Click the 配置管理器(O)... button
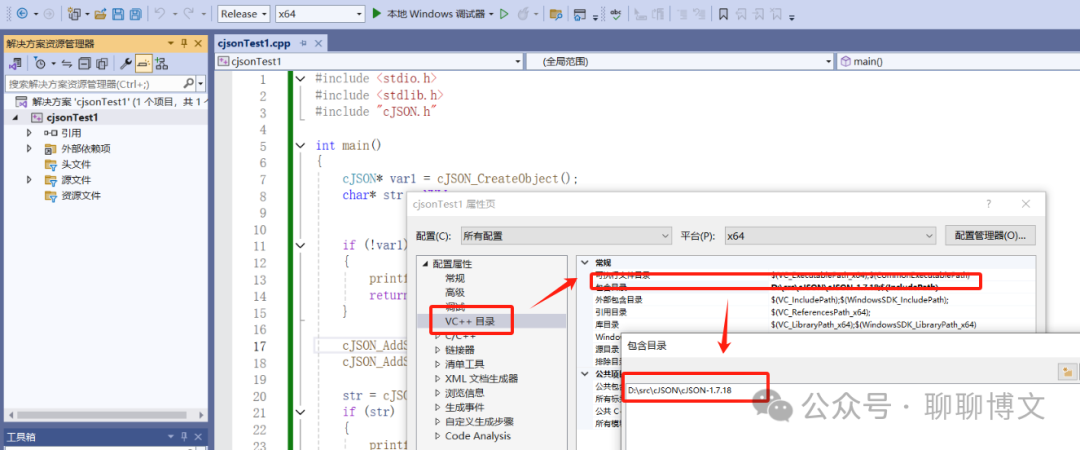This screenshot has width=1080, height=450. [x=990, y=235]
